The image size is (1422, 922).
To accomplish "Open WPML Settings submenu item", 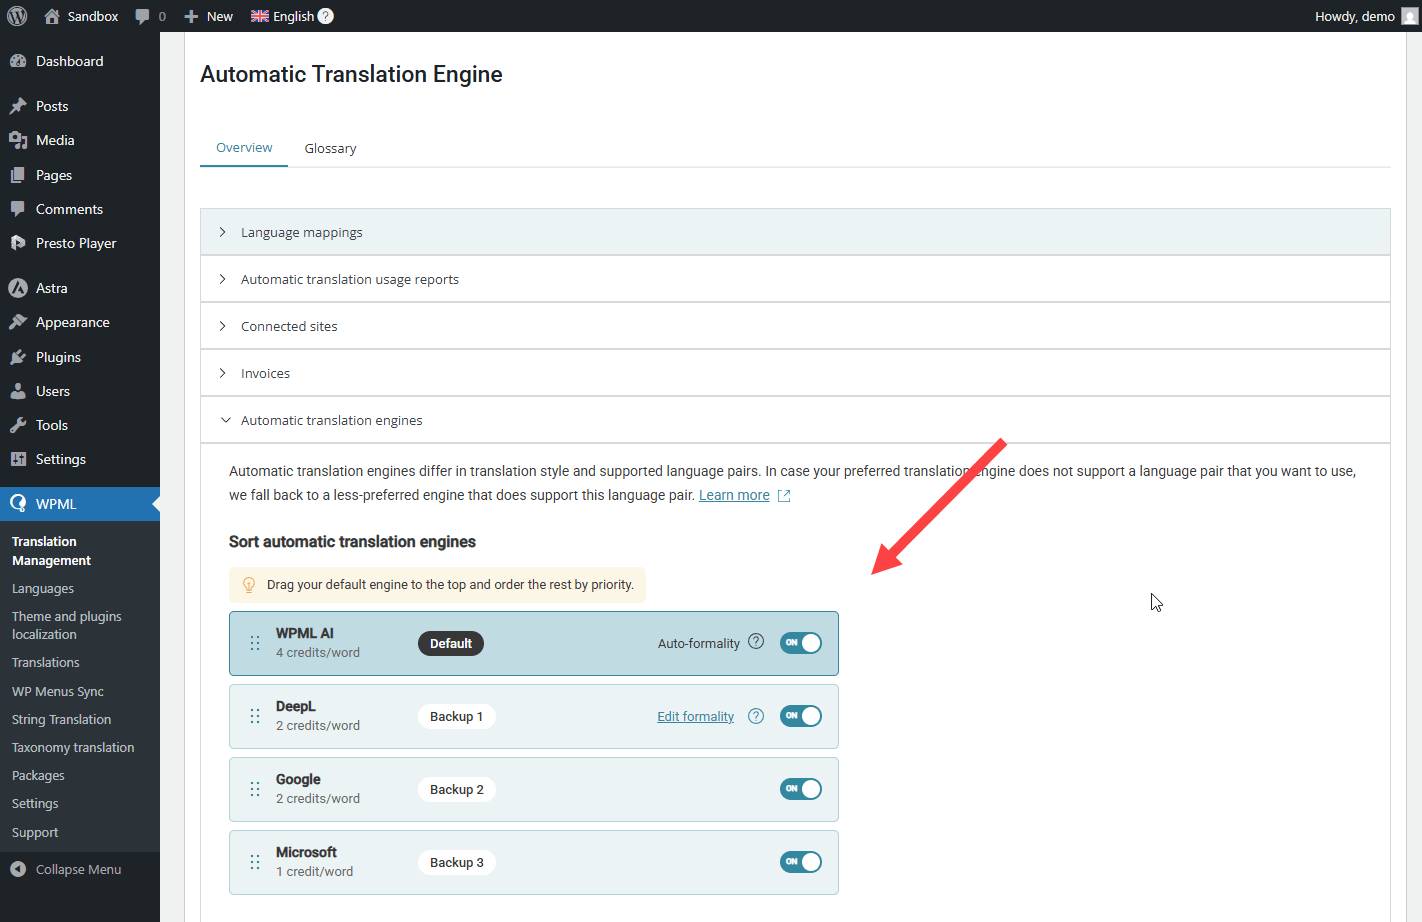I will pos(35,804).
